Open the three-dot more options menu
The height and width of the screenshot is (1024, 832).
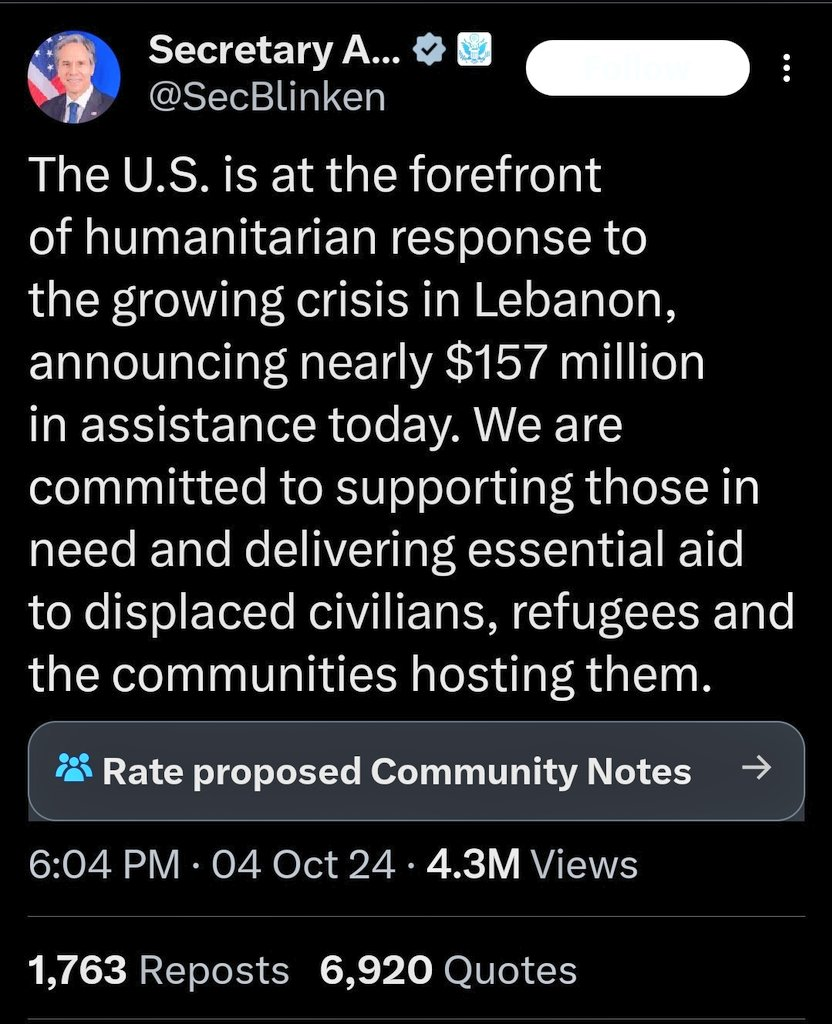(786, 68)
